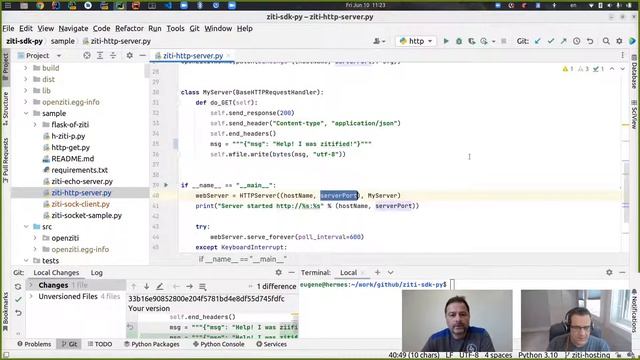Click the run gutter arrow beside main check
Viewport: 640px width, 360px height.
click(x=166, y=185)
